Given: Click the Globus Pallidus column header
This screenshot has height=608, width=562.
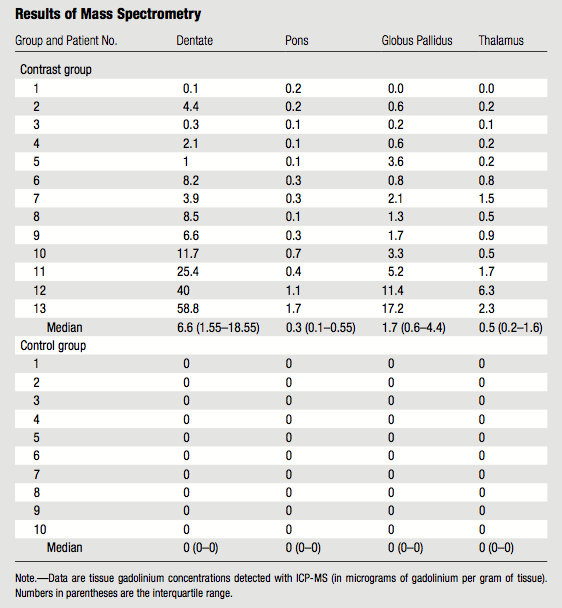Looking at the screenshot, I should click(417, 40).
